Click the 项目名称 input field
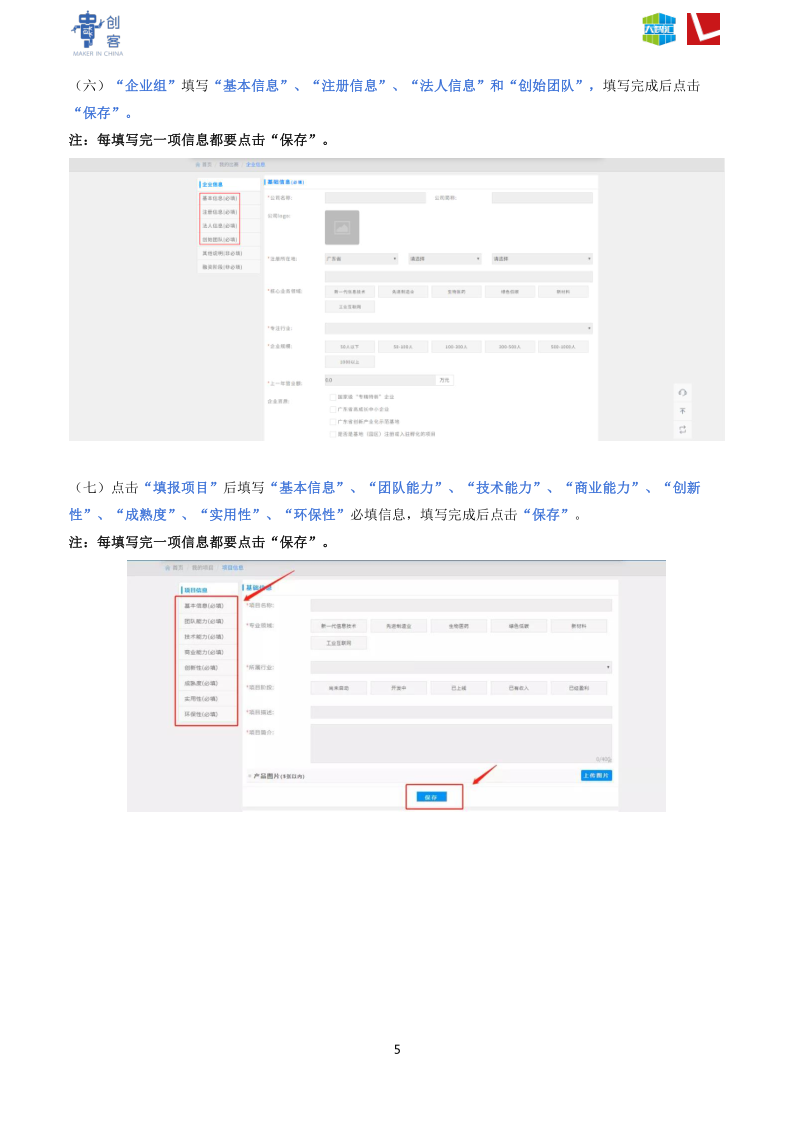The width and height of the screenshot is (794, 1123). (460, 605)
